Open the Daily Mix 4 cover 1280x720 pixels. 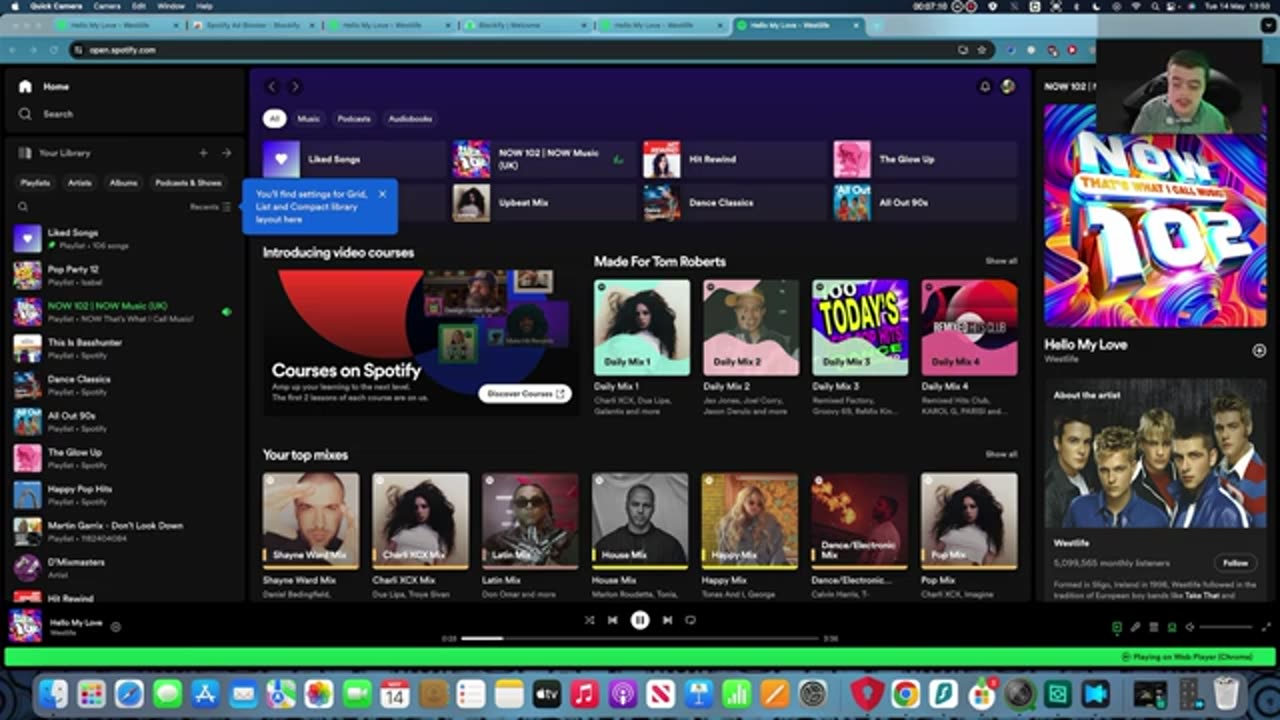coord(969,328)
